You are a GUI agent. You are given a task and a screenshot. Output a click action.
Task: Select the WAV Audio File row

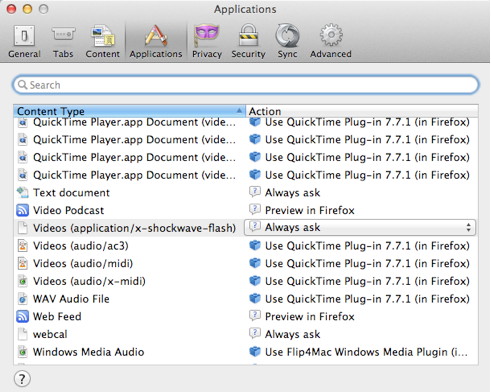click(x=246, y=299)
